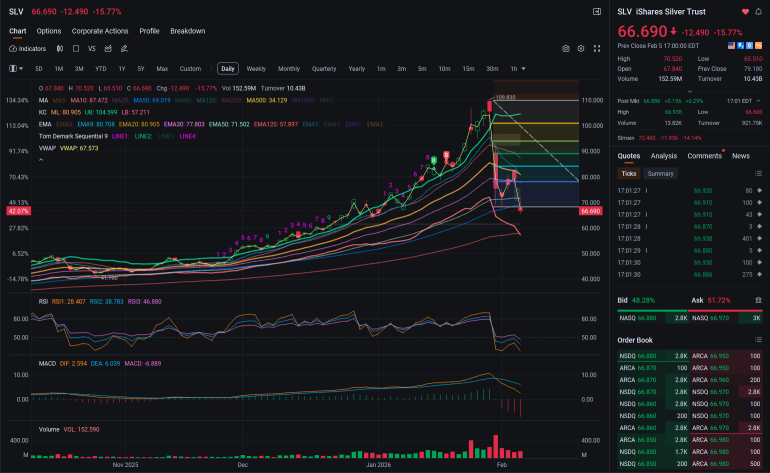
Task: Go to the Profile tab
Action: (149, 31)
